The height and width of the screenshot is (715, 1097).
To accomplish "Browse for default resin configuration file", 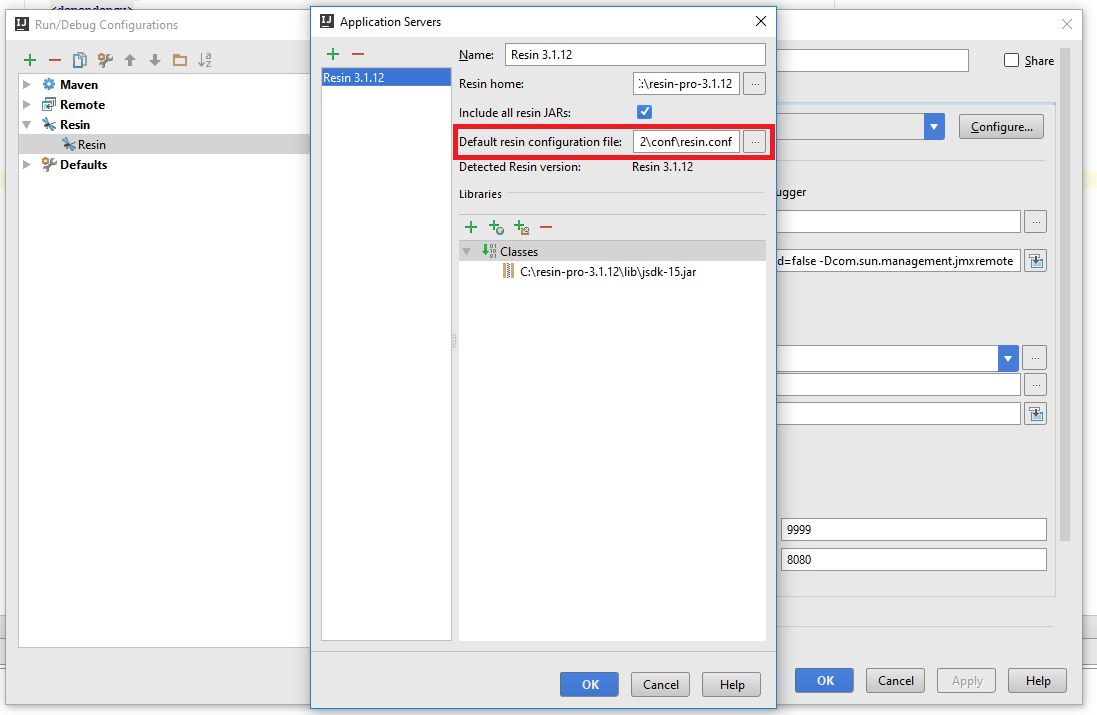I will pos(754,142).
